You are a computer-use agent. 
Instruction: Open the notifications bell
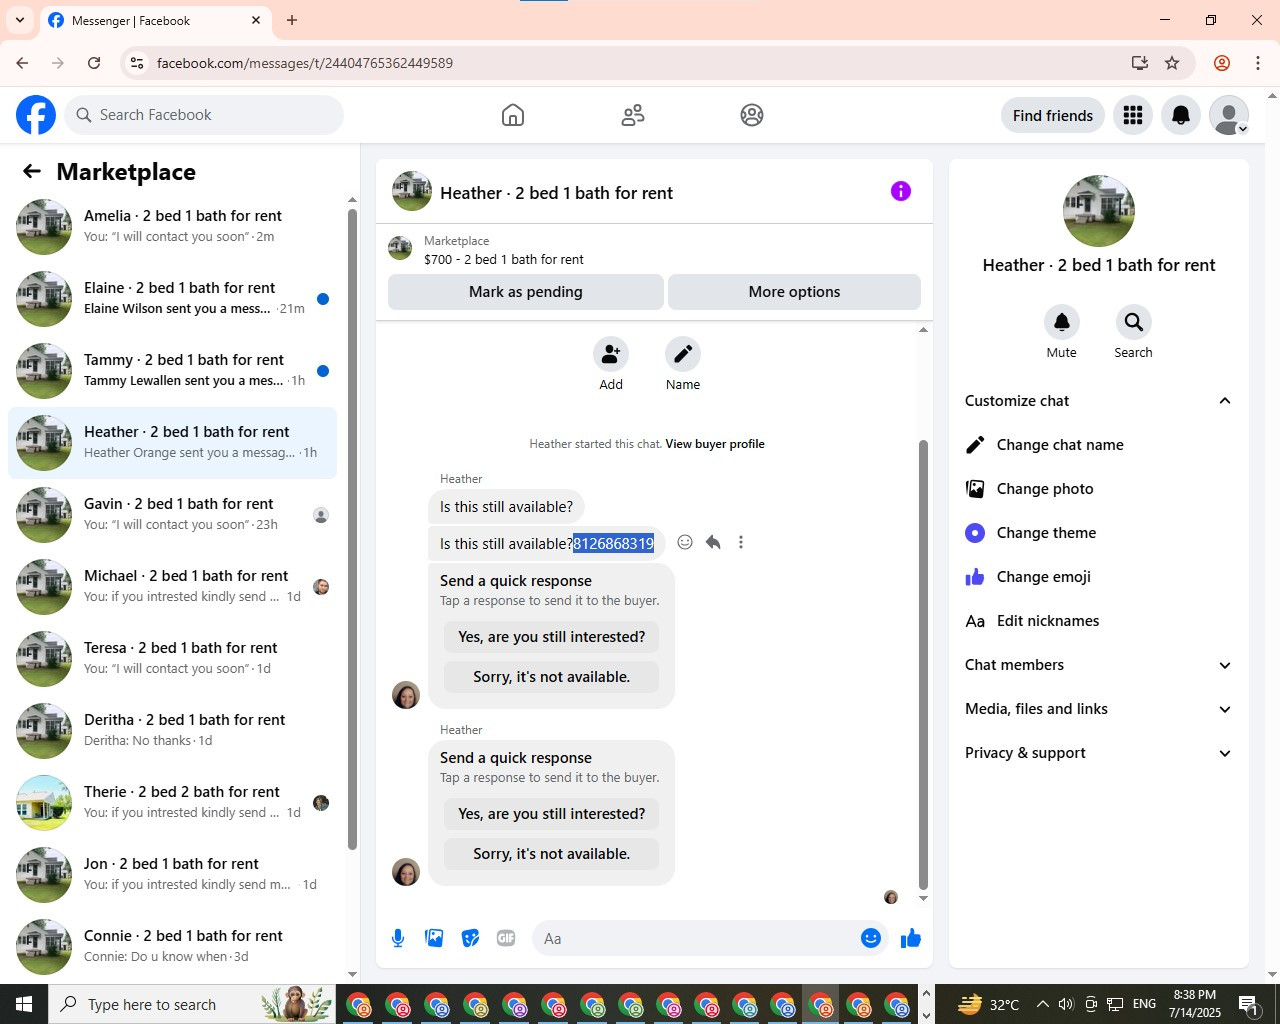(1181, 115)
